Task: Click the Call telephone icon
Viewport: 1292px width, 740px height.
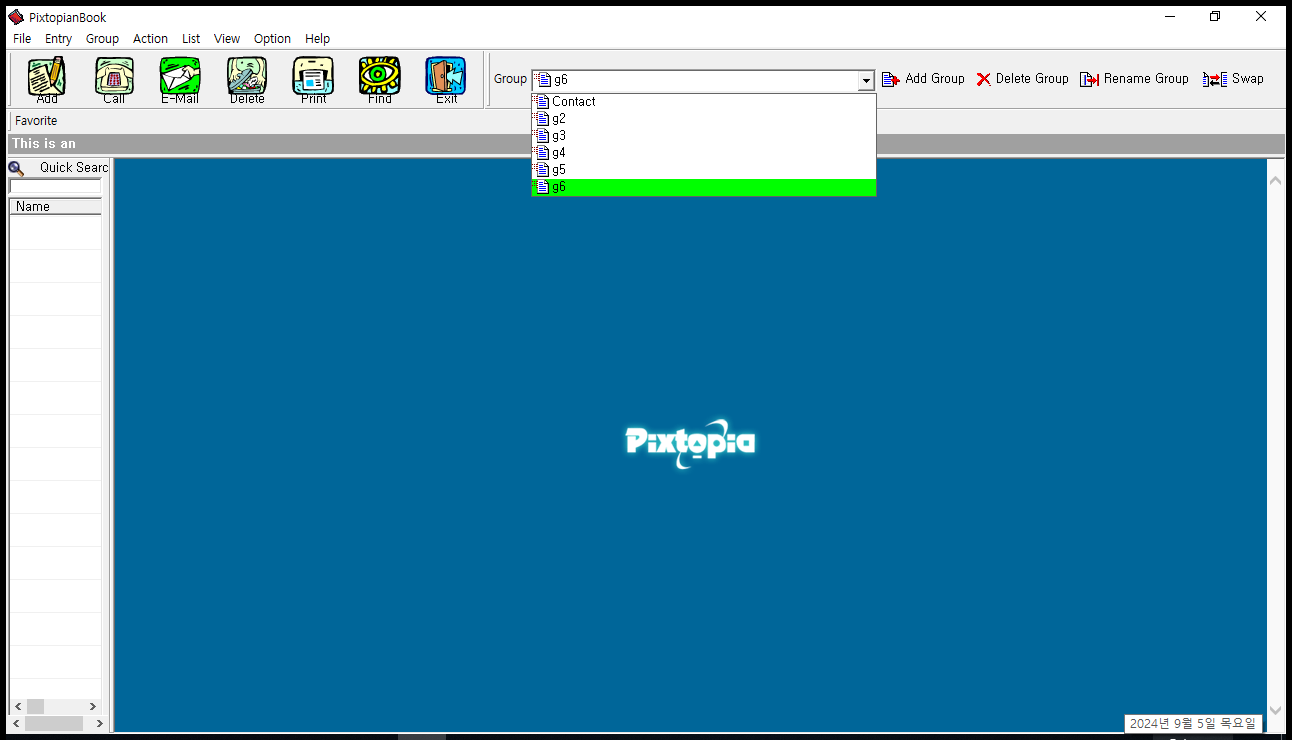Action: tap(114, 78)
